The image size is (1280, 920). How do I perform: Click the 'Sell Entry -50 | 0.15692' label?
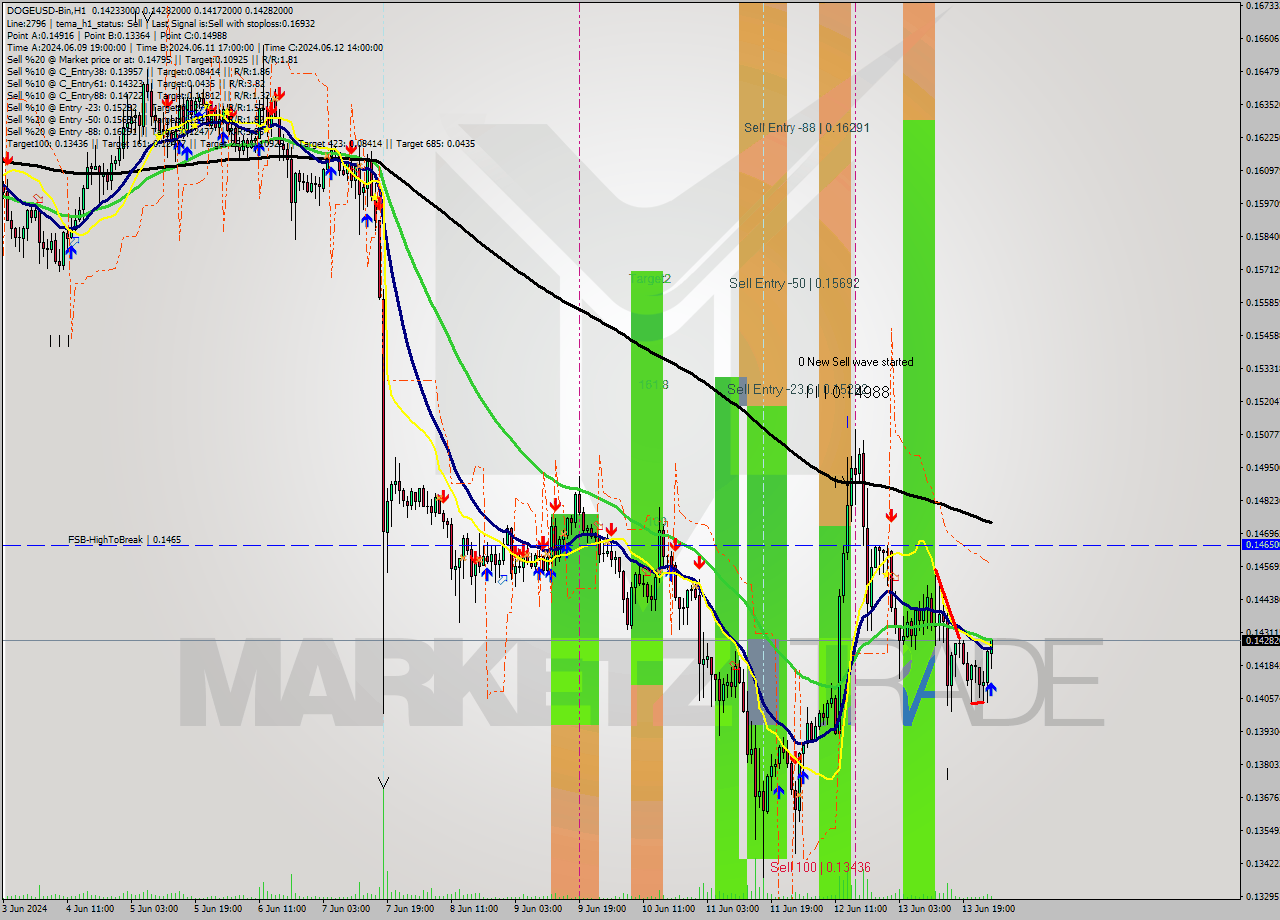tap(794, 283)
